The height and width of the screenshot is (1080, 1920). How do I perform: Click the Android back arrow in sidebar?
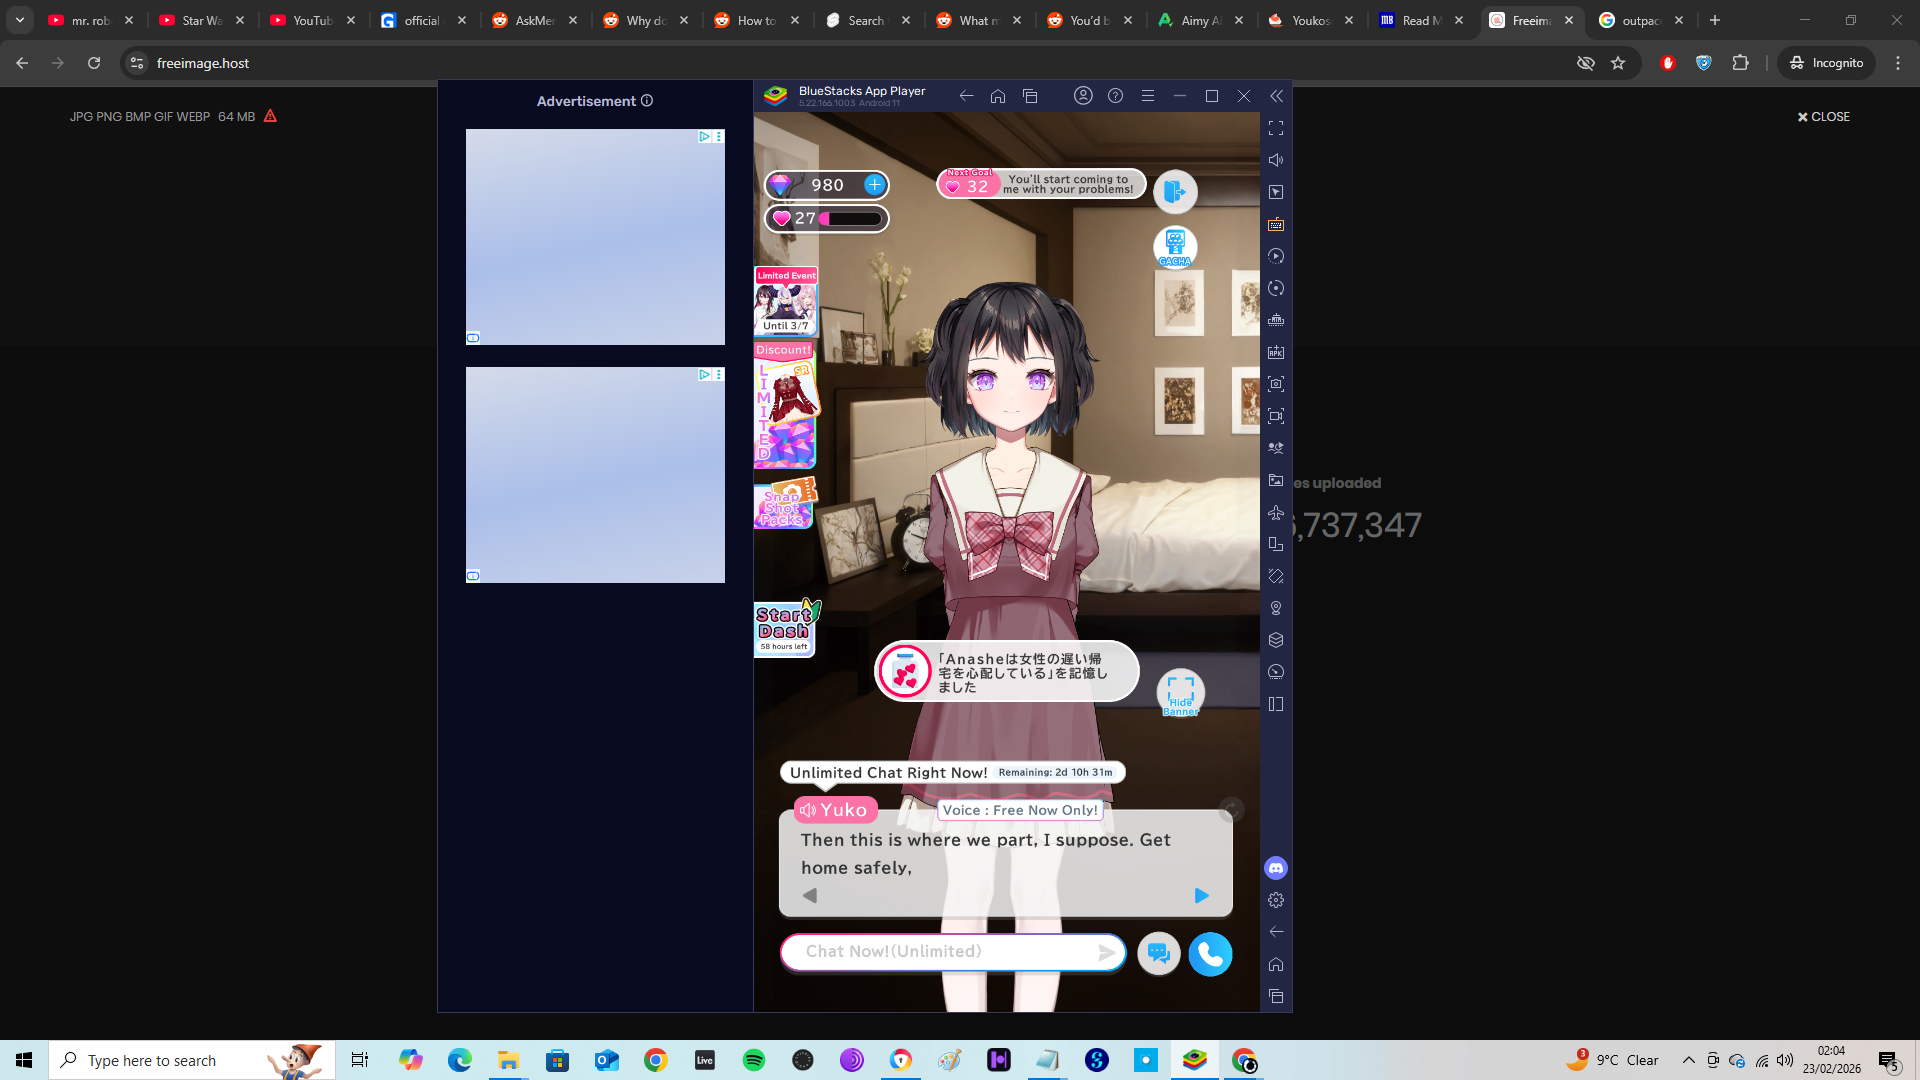point(1276,932)
